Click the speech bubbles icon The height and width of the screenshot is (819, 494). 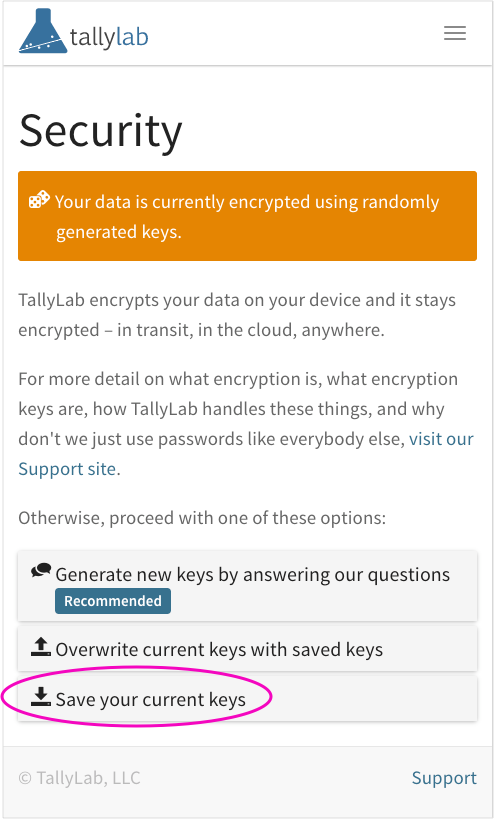click(x=41, y=571)
